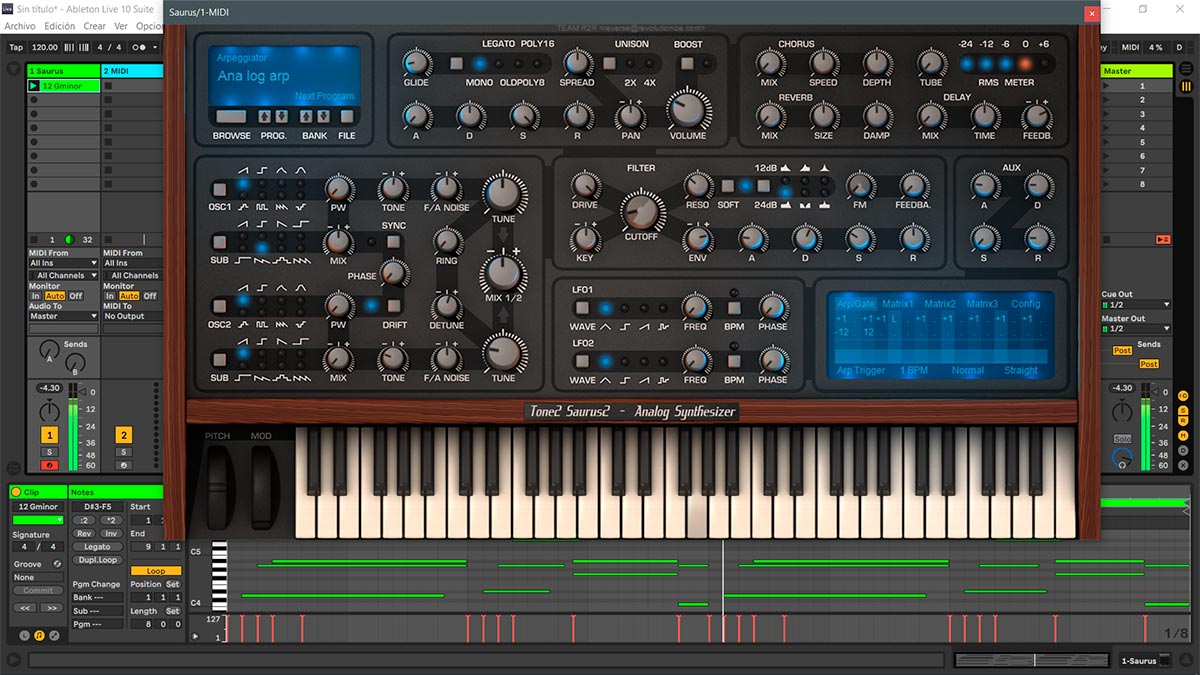The height and width of the screenshot is (675, 1200).
Task: Click the Tap tempo button
Action: point(16,47)
